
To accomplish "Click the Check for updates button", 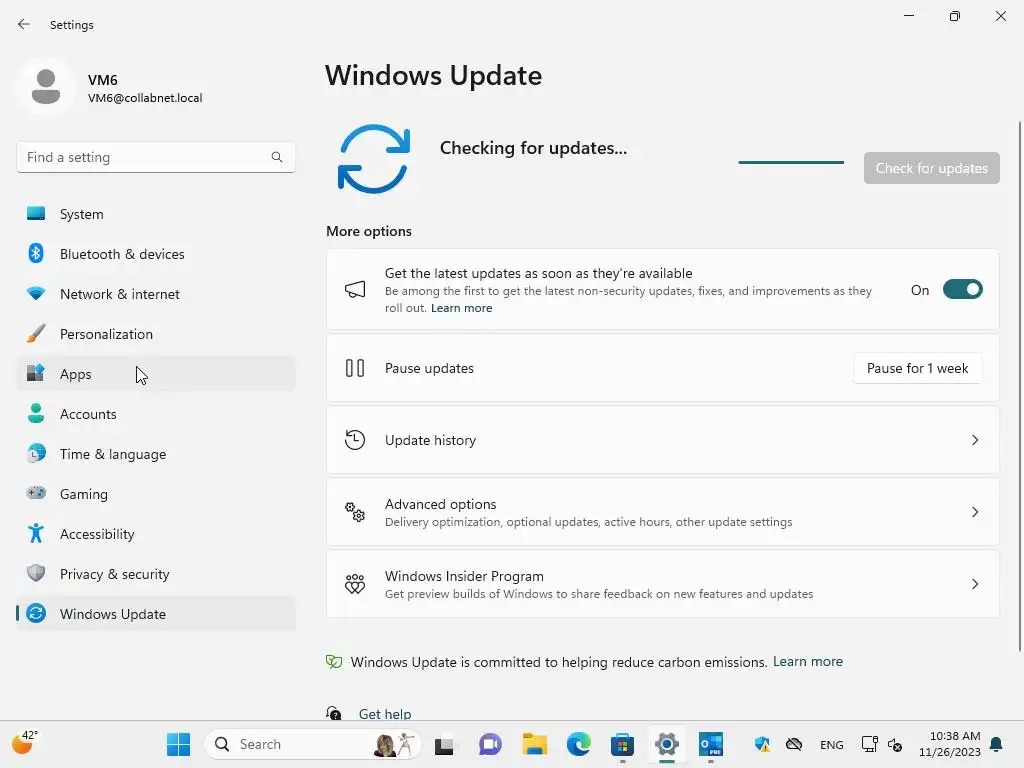I will tap(931, 168).
